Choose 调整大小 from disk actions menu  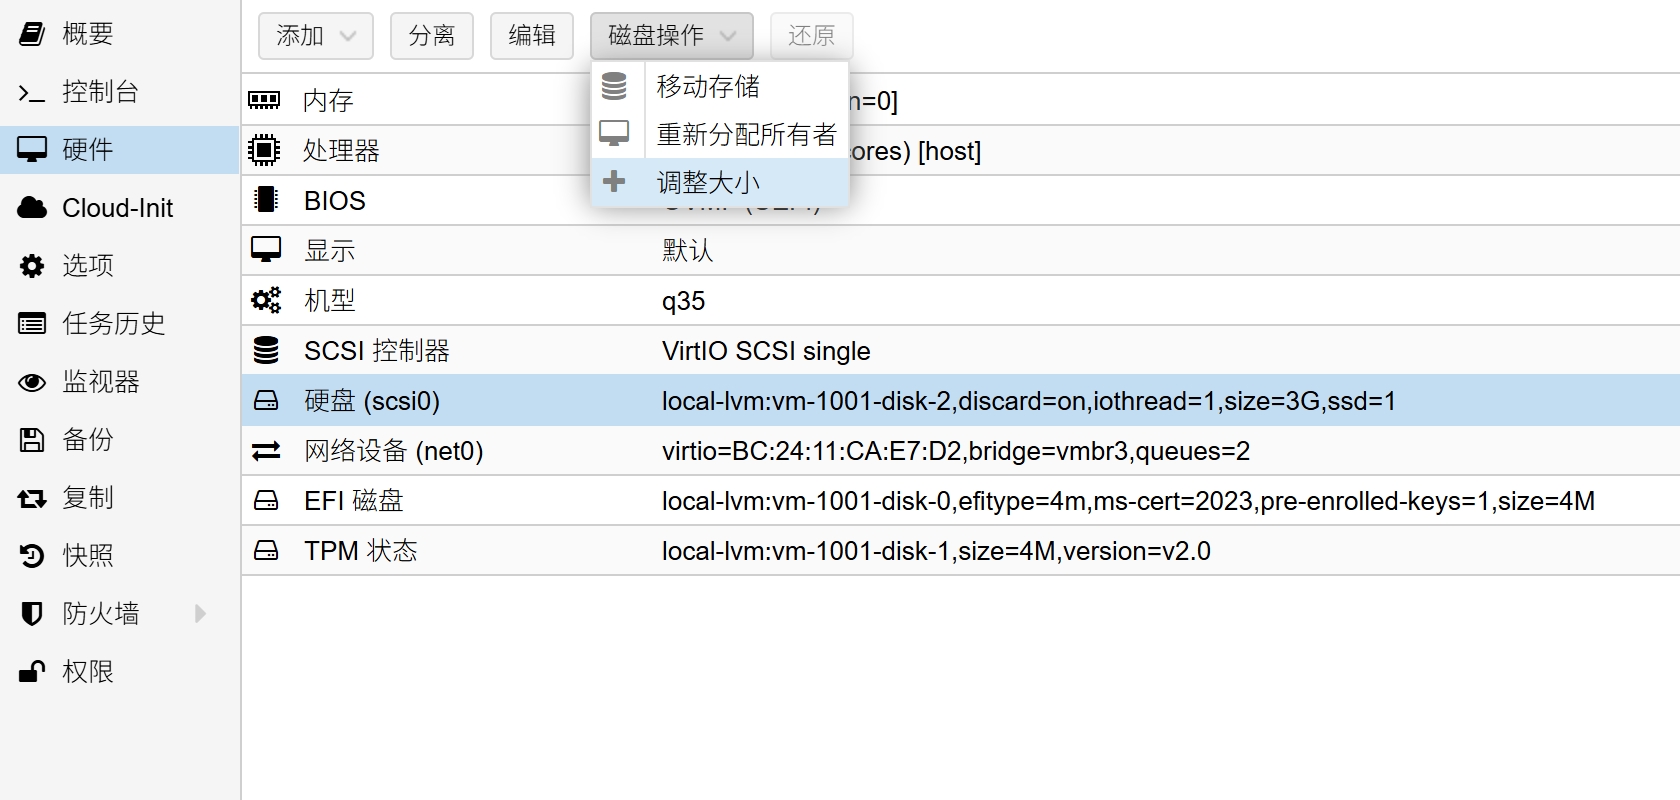pyautogui.click(x=708, y=183)
